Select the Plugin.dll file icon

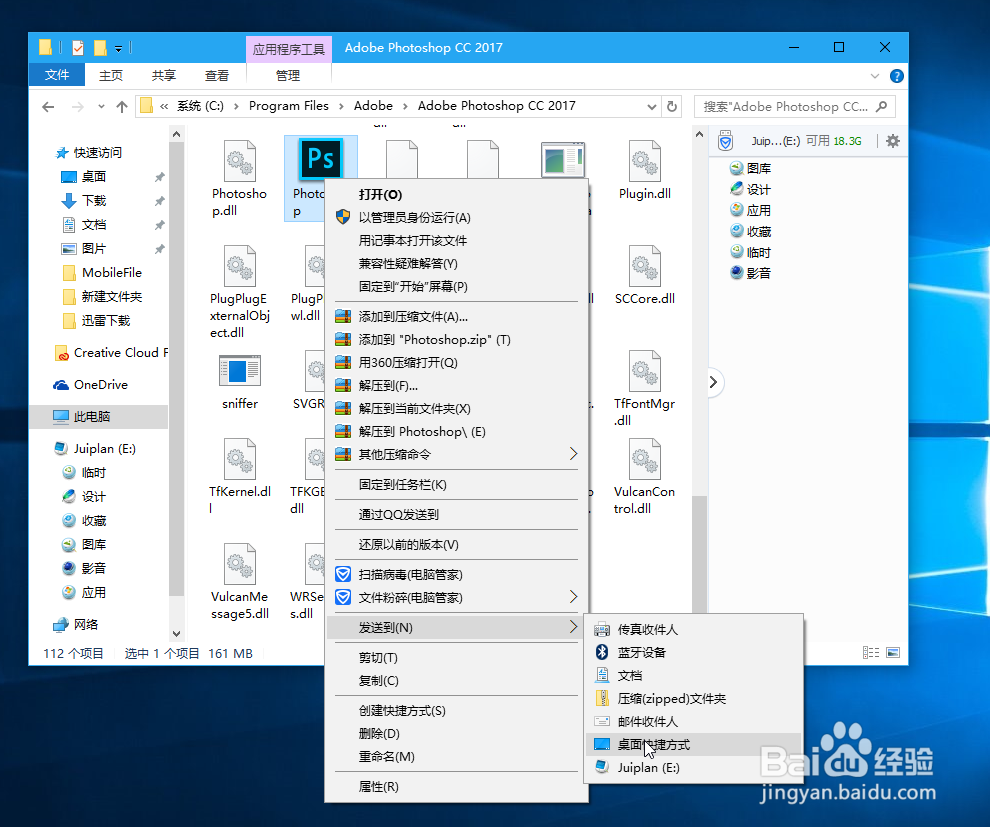(x=645, y=161)
